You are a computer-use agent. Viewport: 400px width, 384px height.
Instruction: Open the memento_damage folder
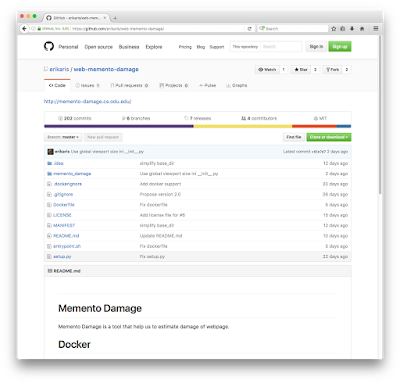[72, 174]
